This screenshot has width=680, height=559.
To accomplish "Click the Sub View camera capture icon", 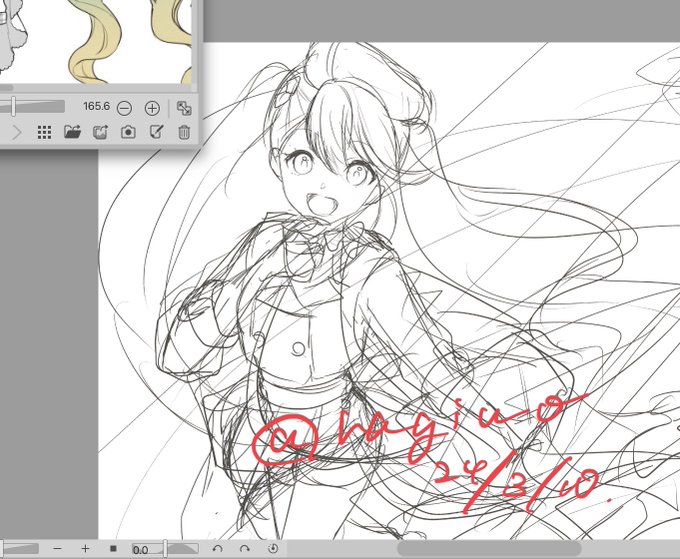I will click(128, 132).
